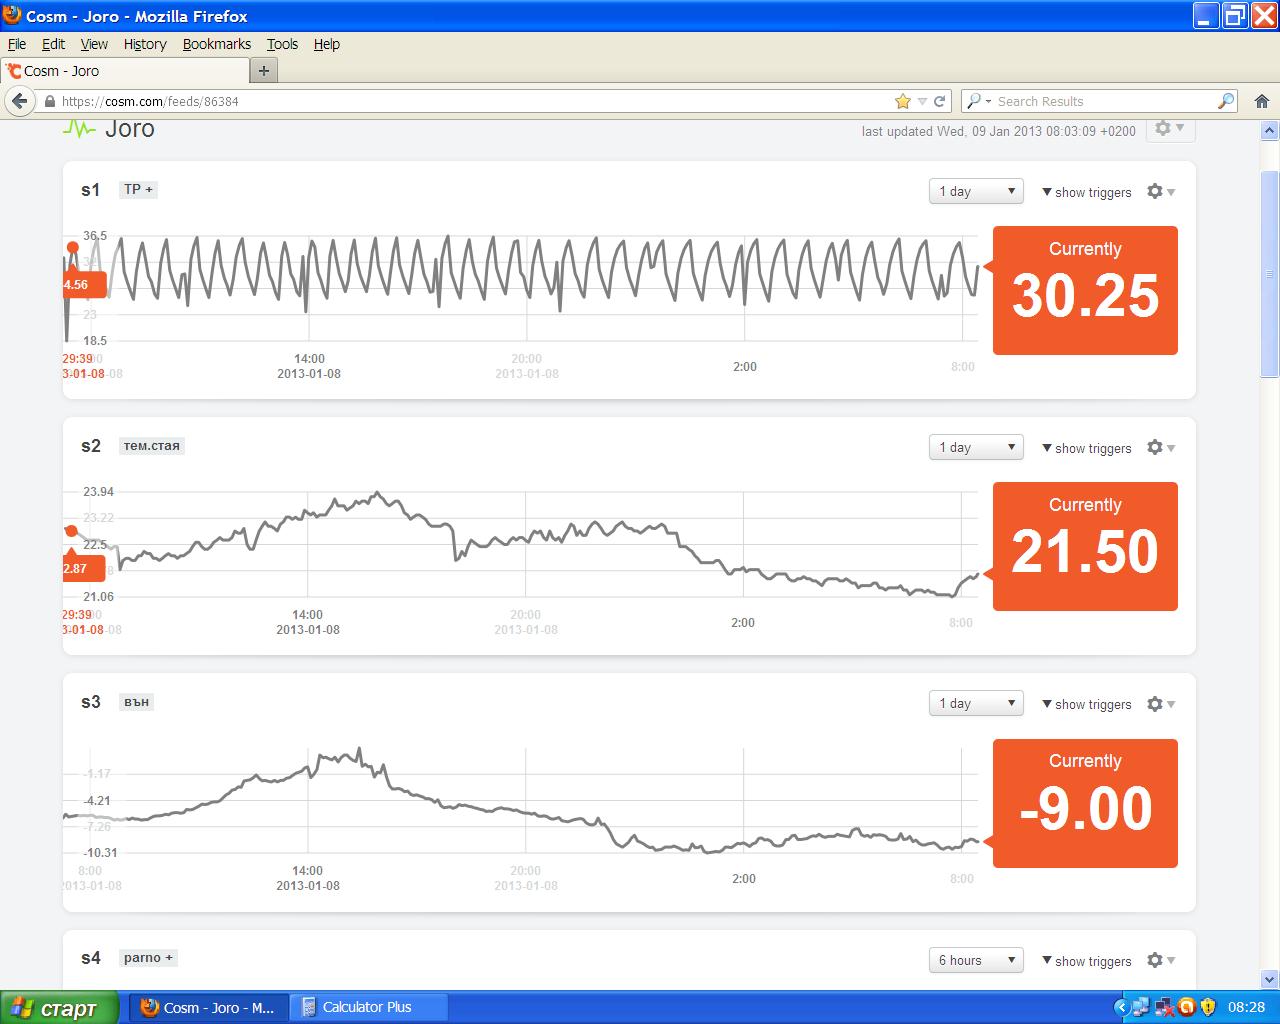Open the s1 datastream gear settings

tap(1159, 192)
